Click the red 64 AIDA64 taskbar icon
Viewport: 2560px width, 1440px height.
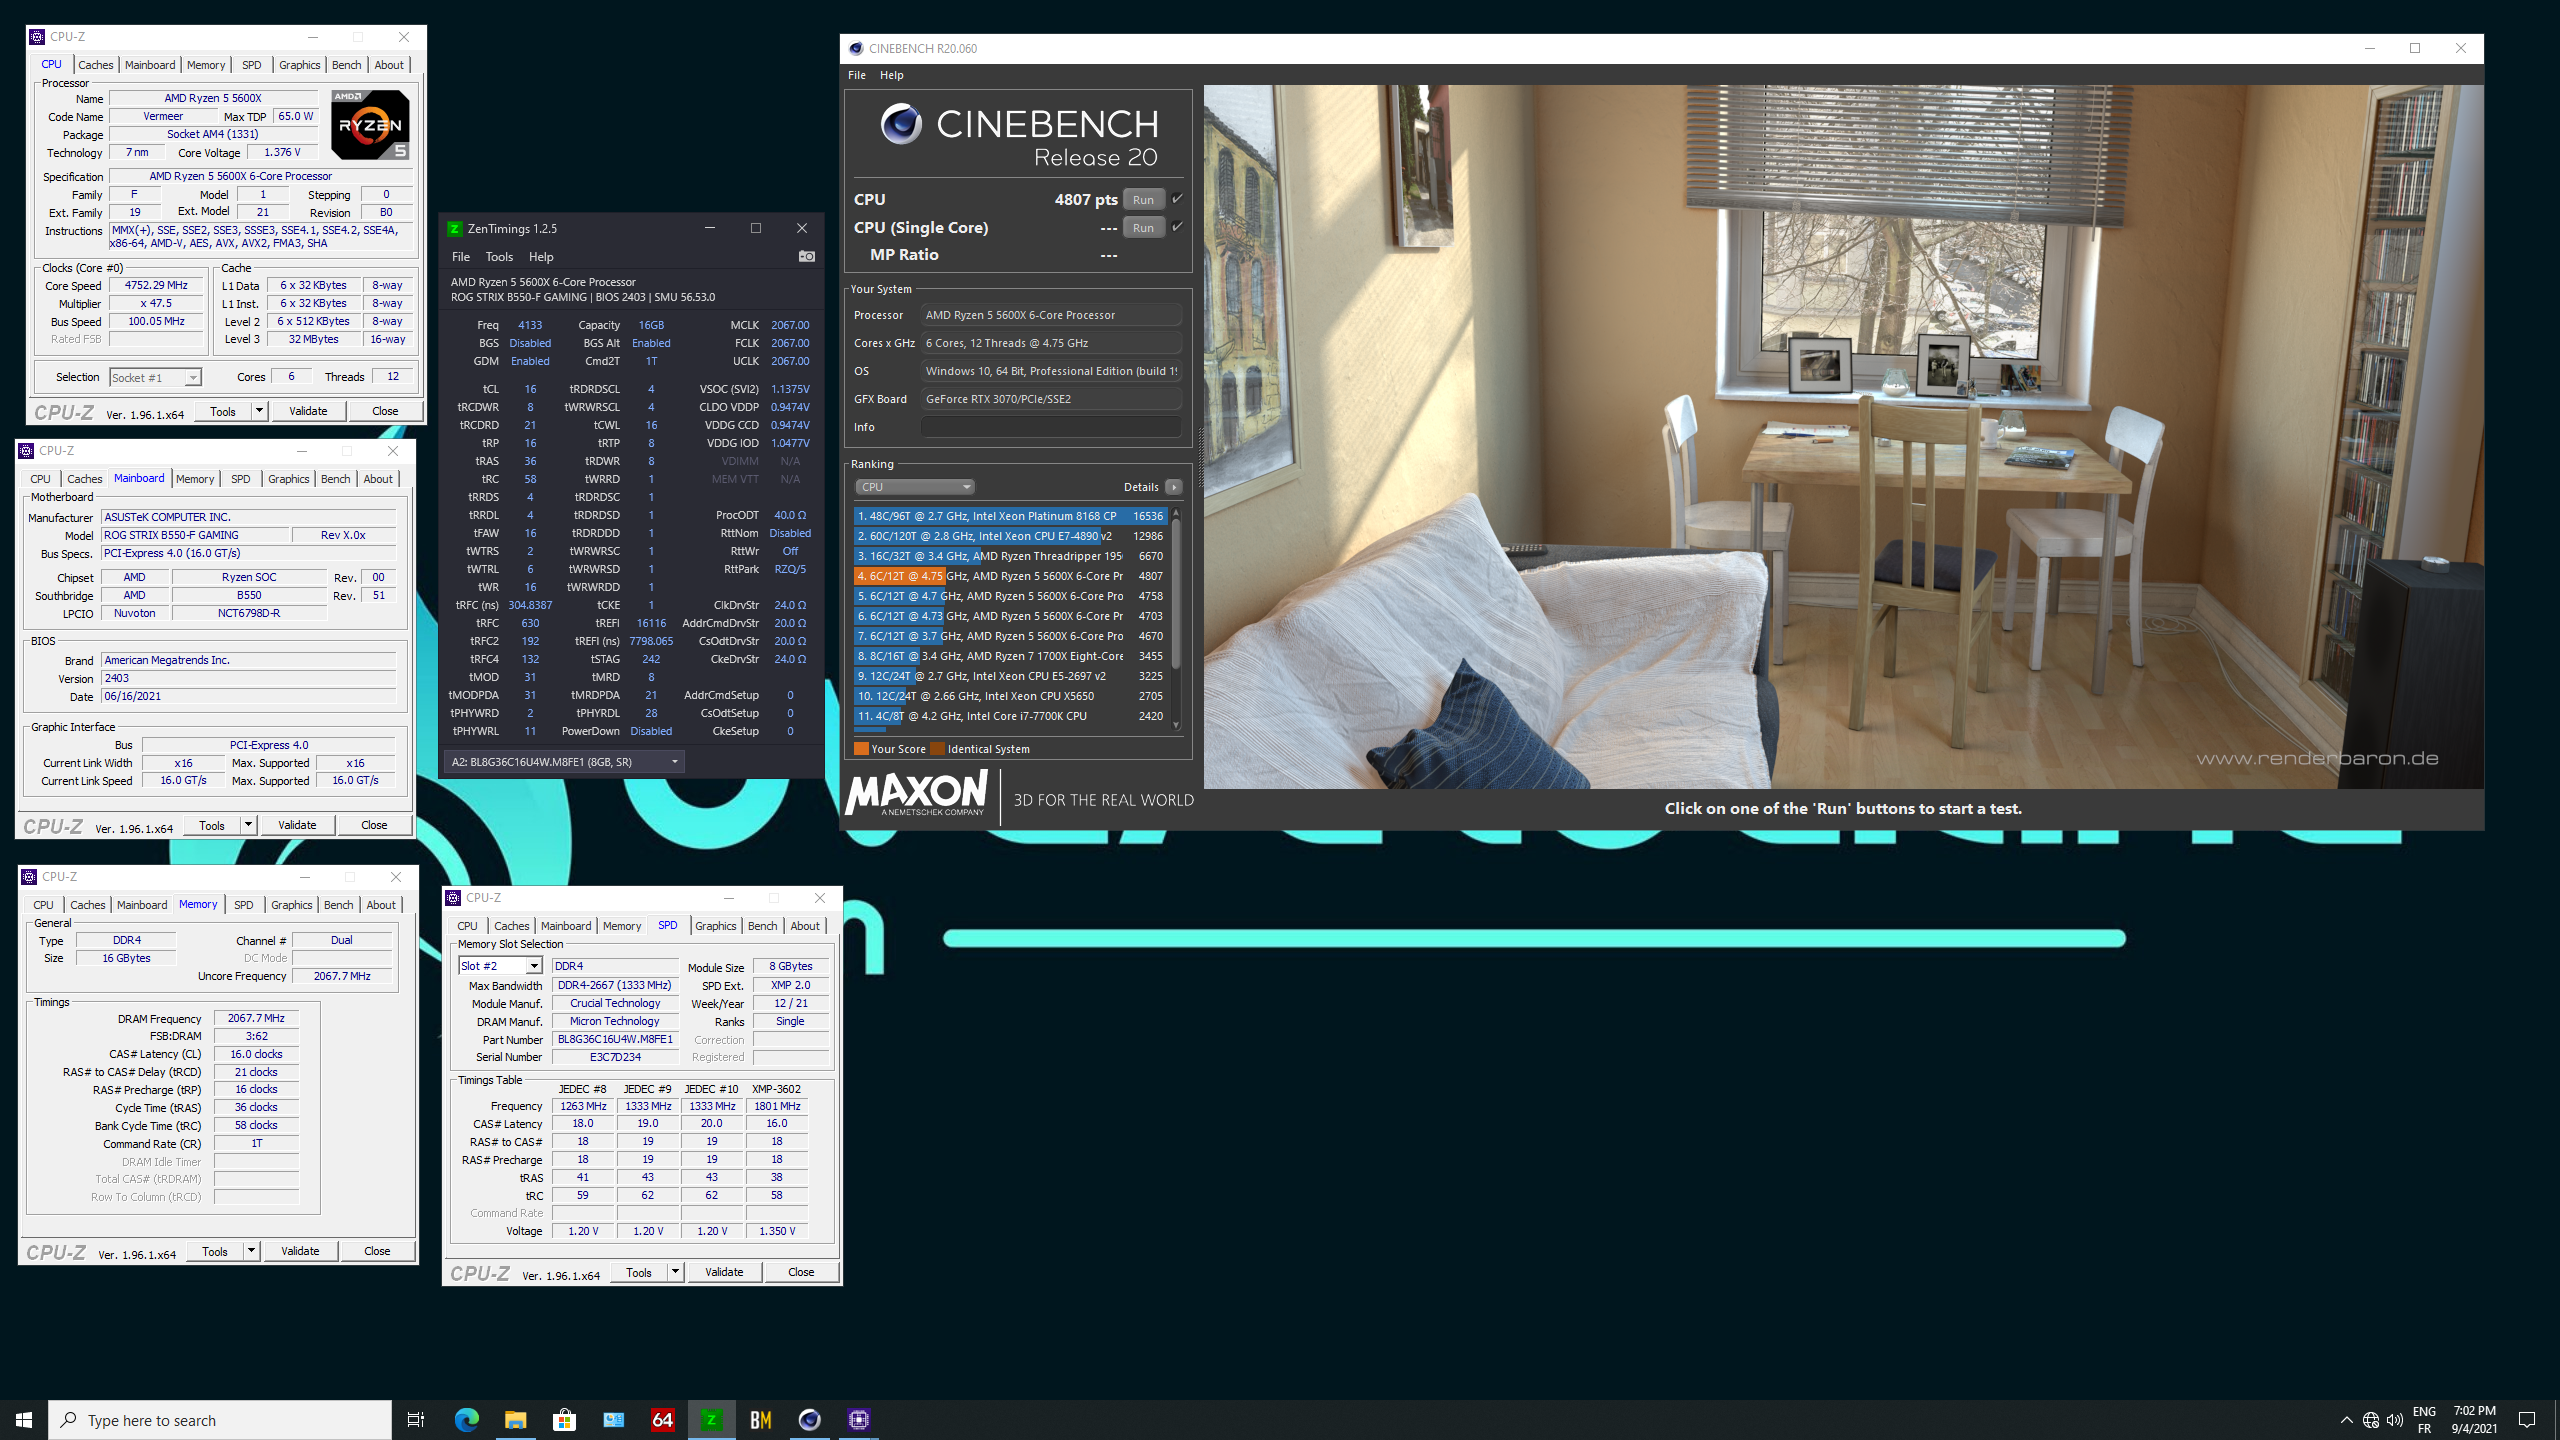662,1420
